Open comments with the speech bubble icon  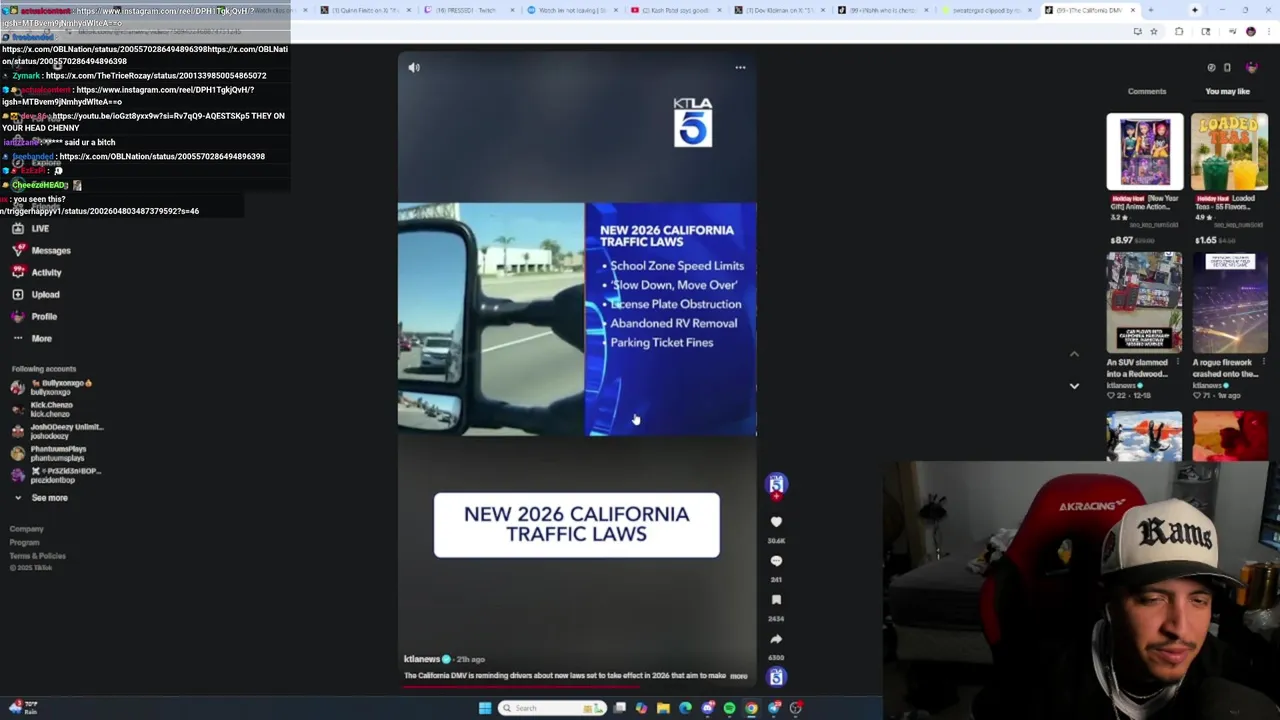tap(776, 561)
